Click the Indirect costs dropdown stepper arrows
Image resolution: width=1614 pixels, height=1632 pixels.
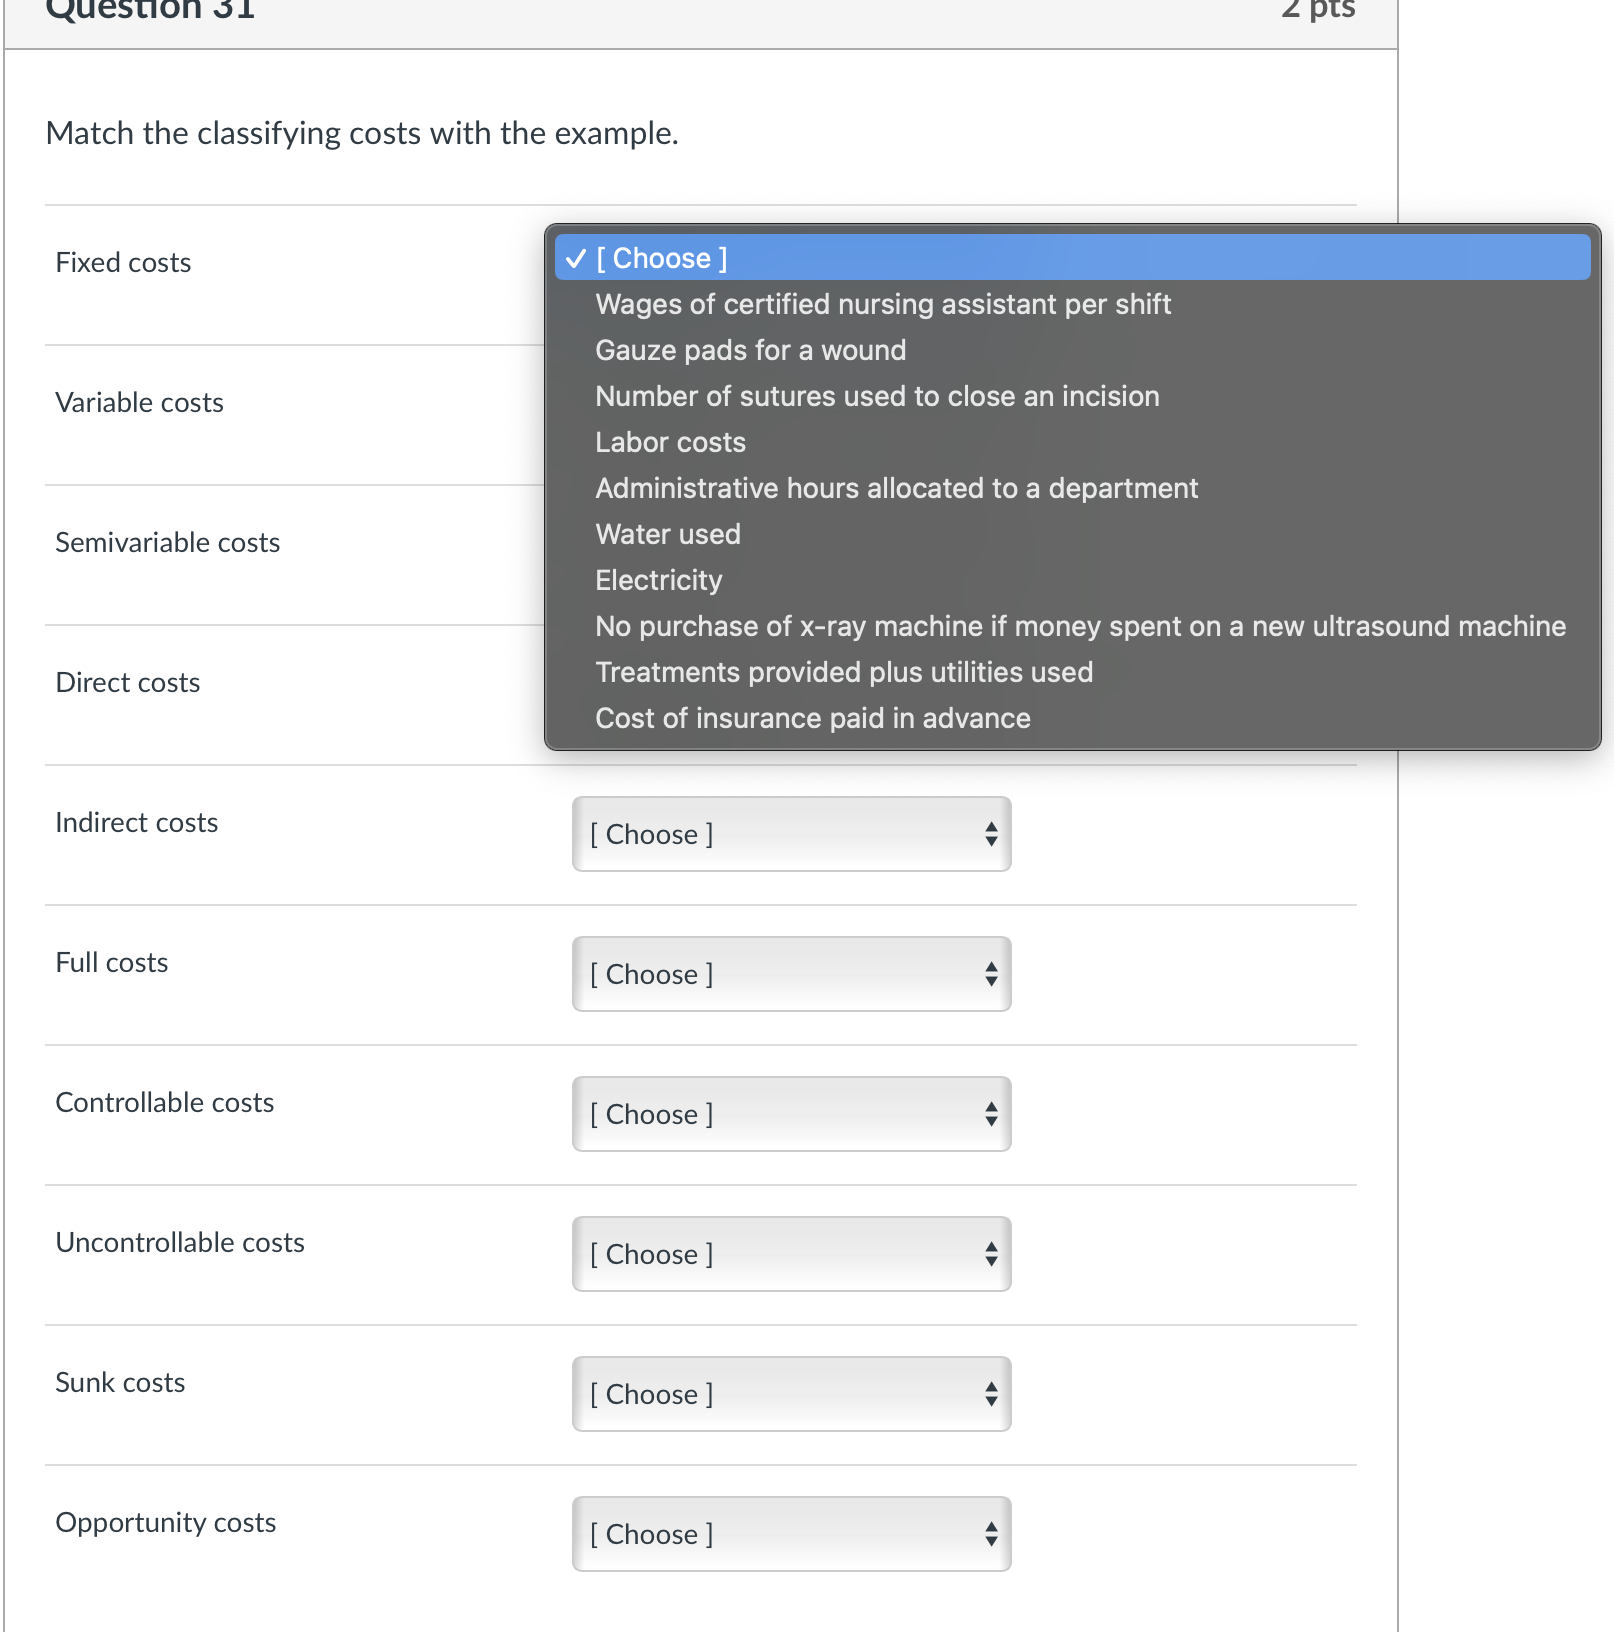click(991, 834)
